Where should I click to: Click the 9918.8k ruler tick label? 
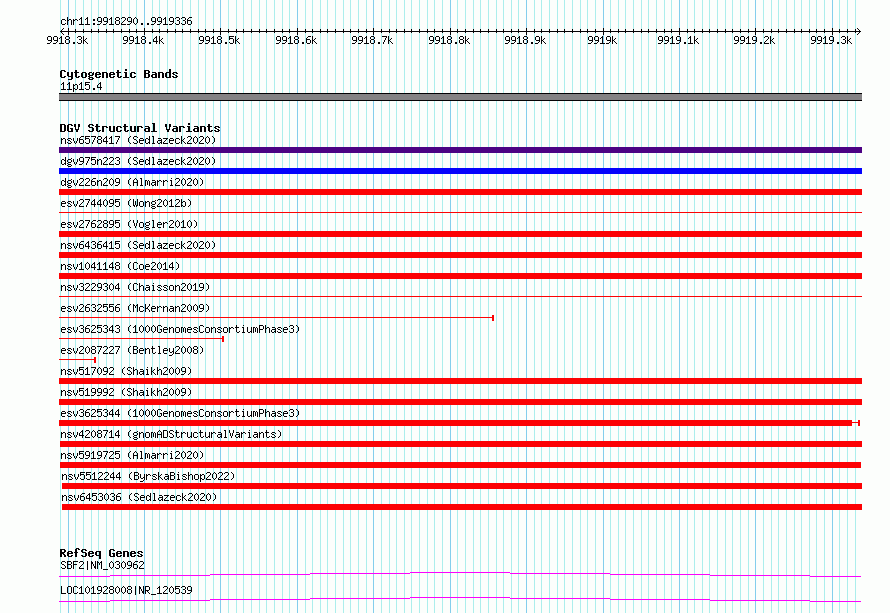449,40
